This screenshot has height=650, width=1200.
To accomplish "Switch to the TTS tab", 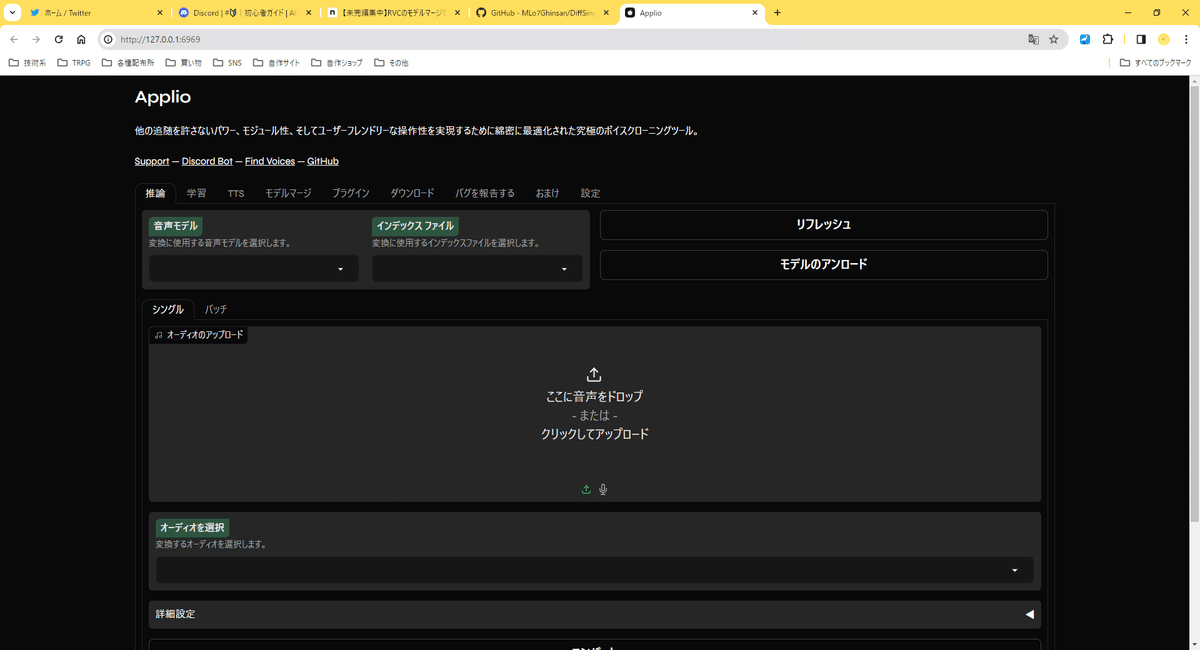I will 236,193.
